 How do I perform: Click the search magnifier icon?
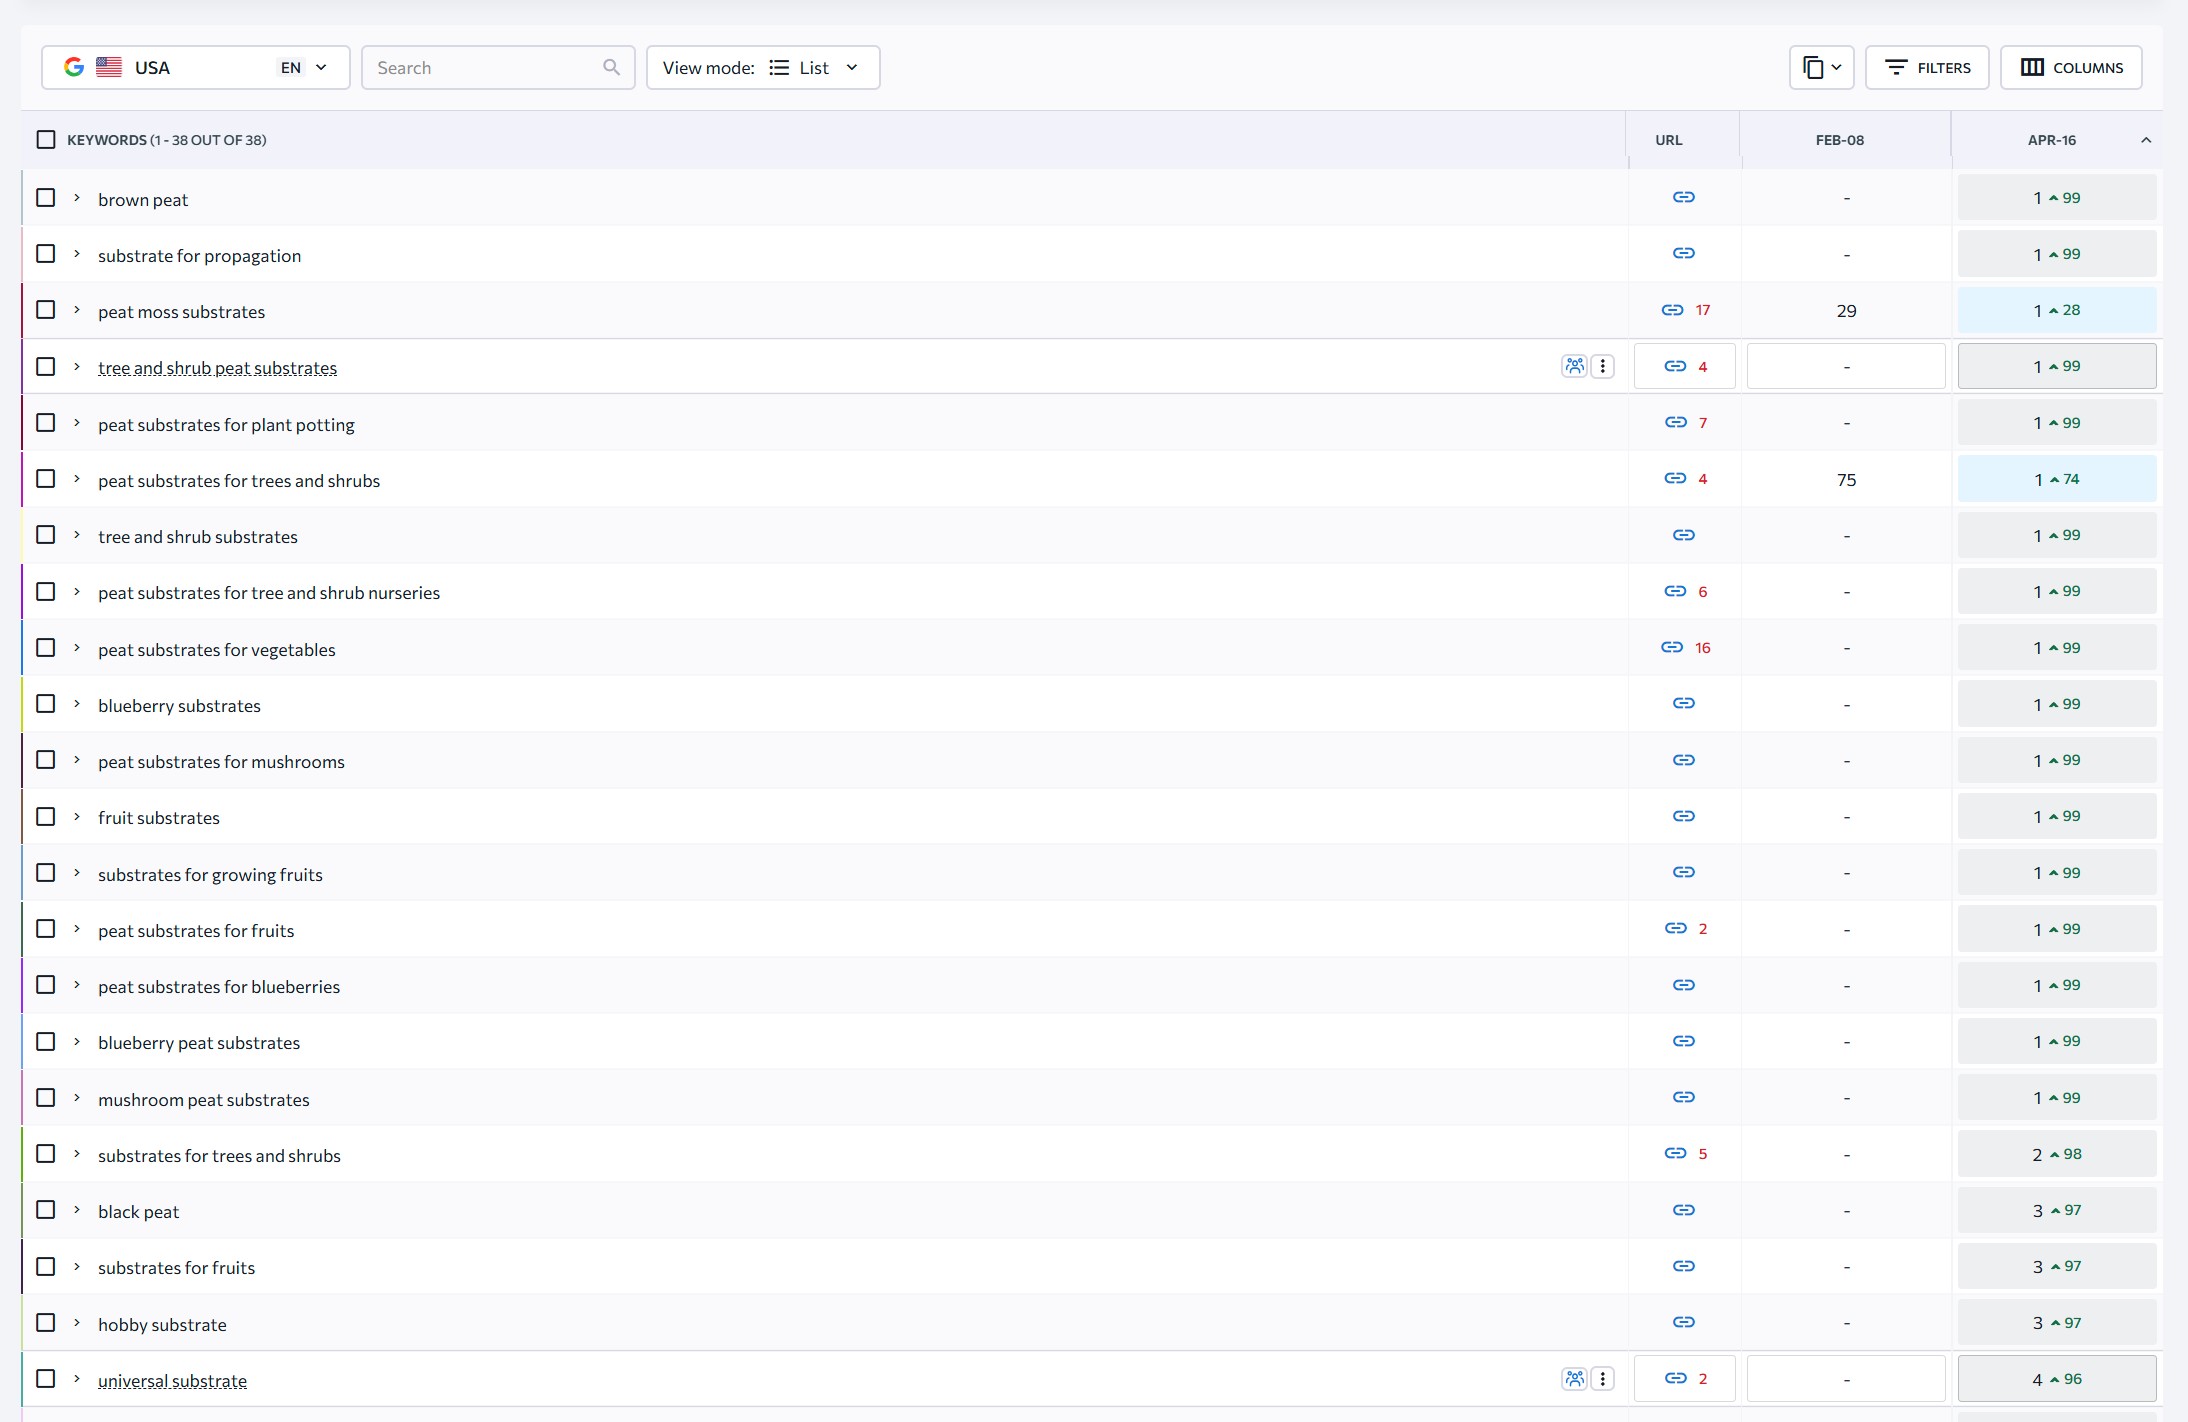pyautogui.click(x=611, y=67)
